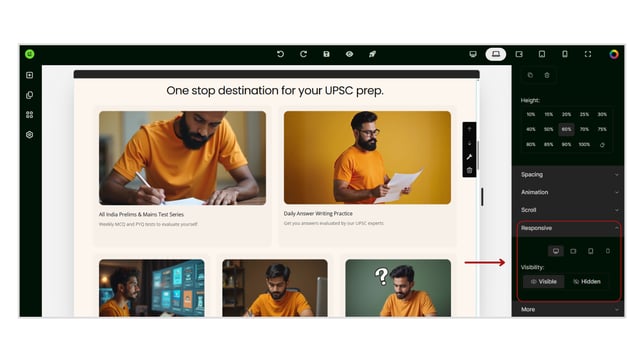644x362 pixels.
Task: Set height to 75%
Action: coord(602,129)
